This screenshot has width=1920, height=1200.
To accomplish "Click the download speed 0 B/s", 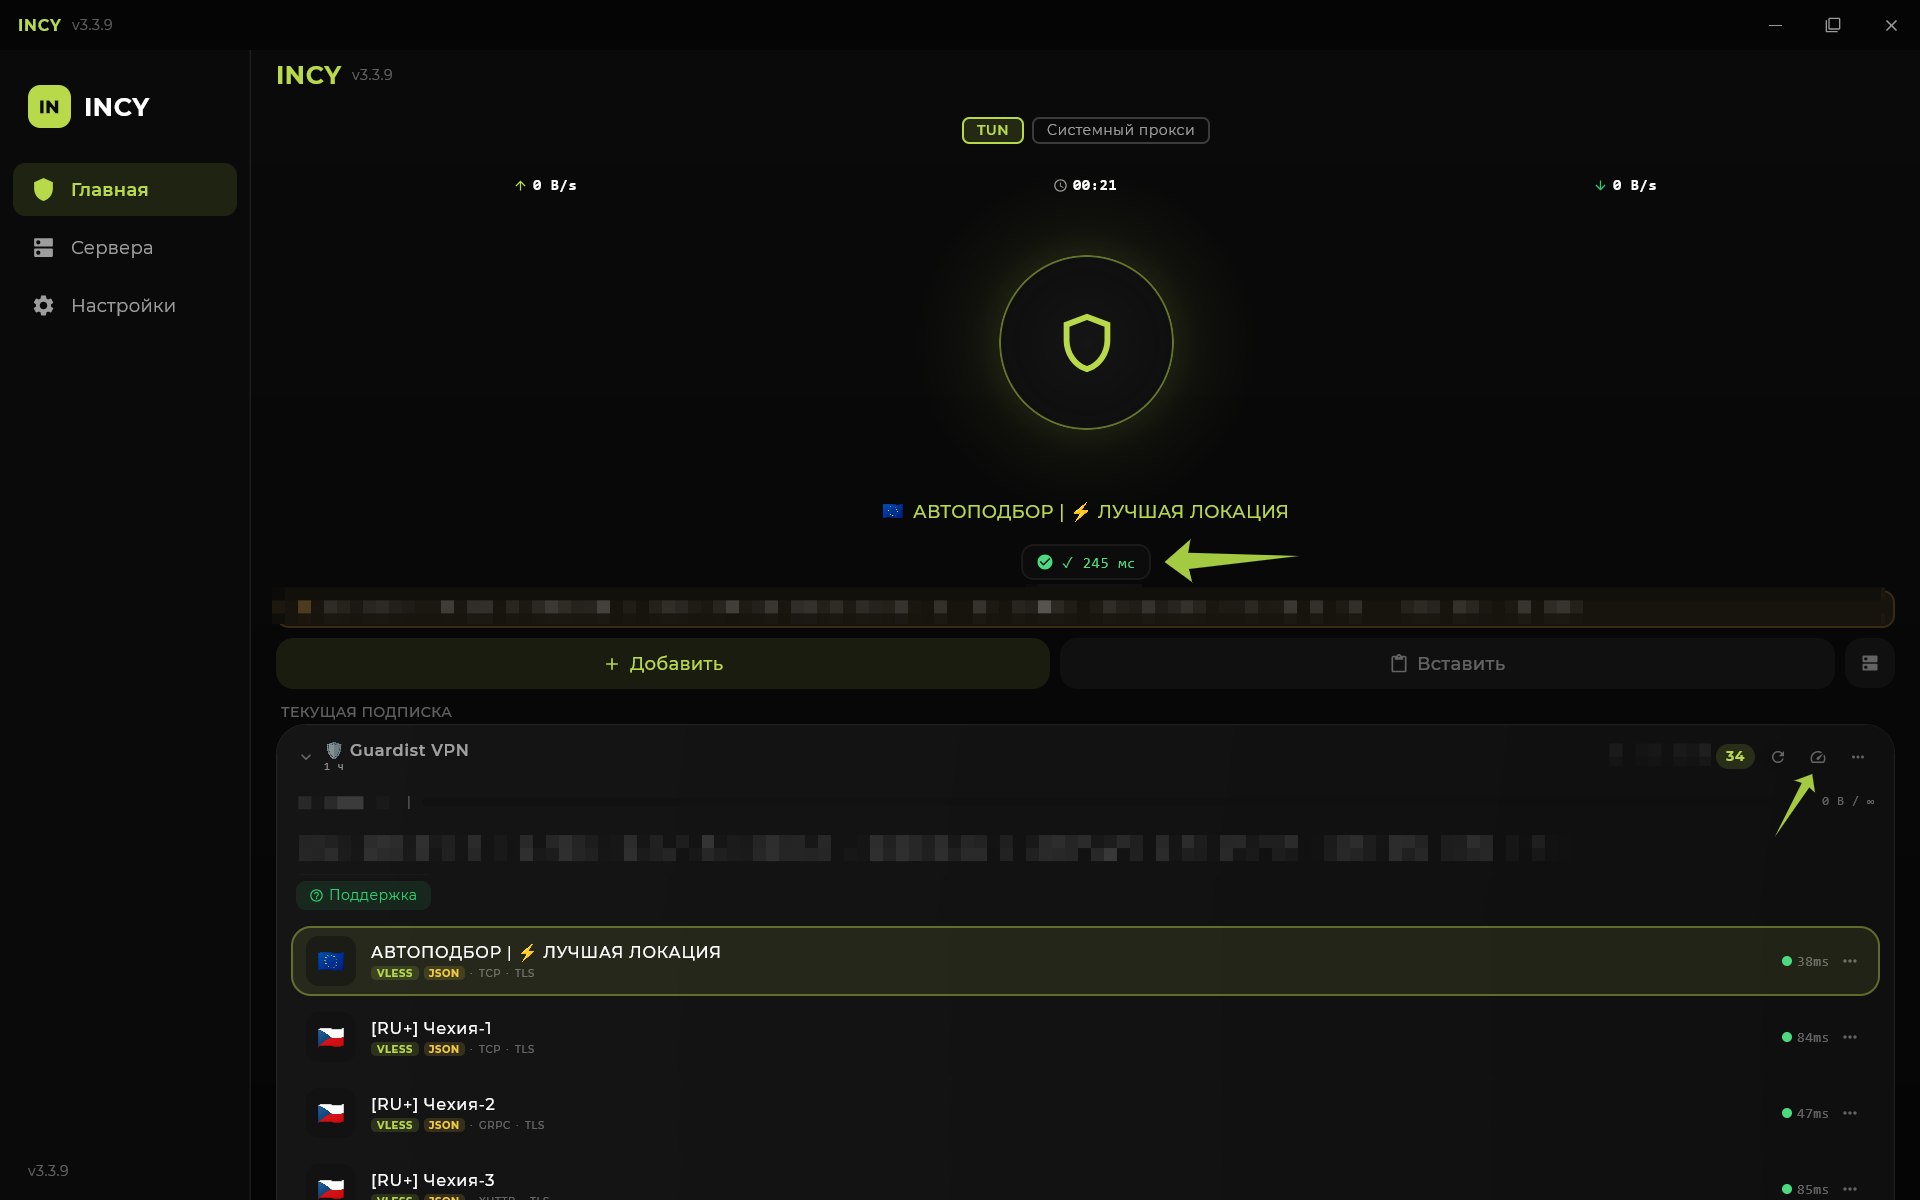I will (x=1626, y=185).
